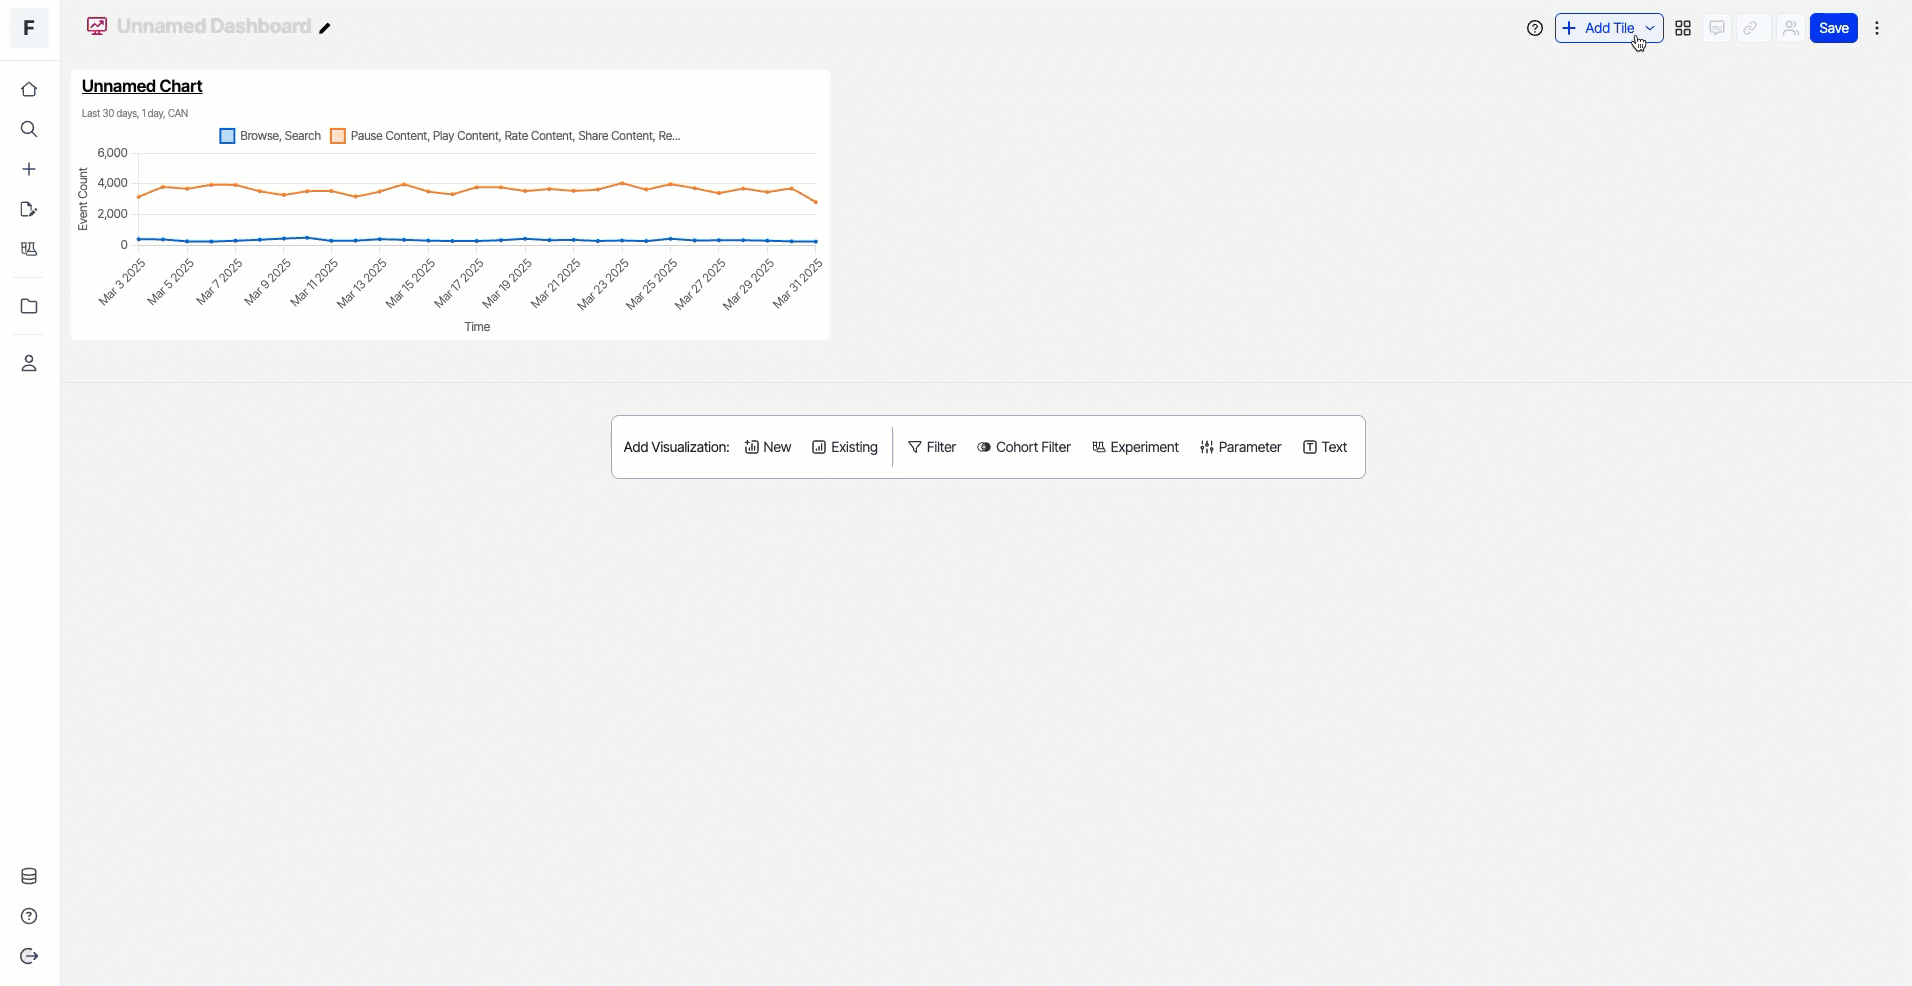Click the 'Mar 17 2025' axis label
Viewport: 1912px width, 986px height.
pyautogui.click(x=459, y=283)
